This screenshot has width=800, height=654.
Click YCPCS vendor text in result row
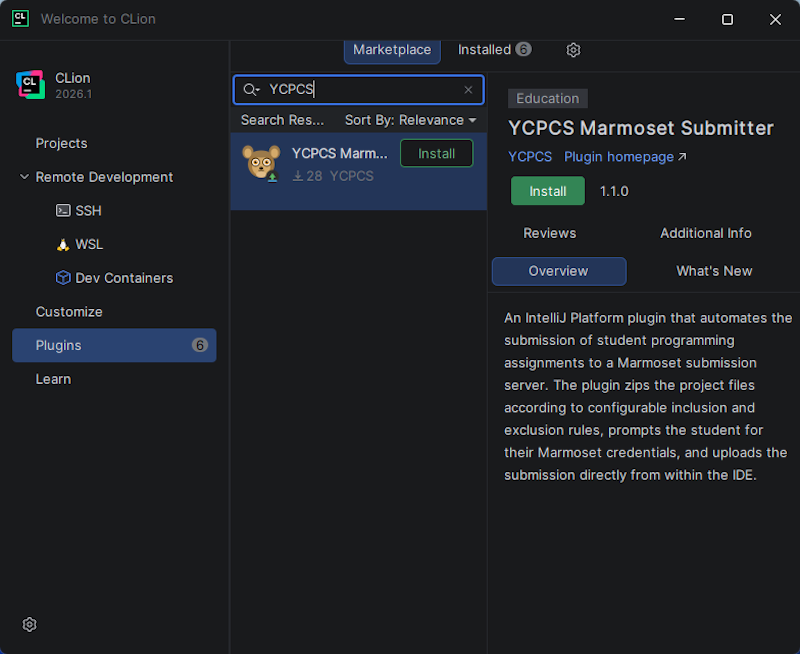click(x=352, y=176)
